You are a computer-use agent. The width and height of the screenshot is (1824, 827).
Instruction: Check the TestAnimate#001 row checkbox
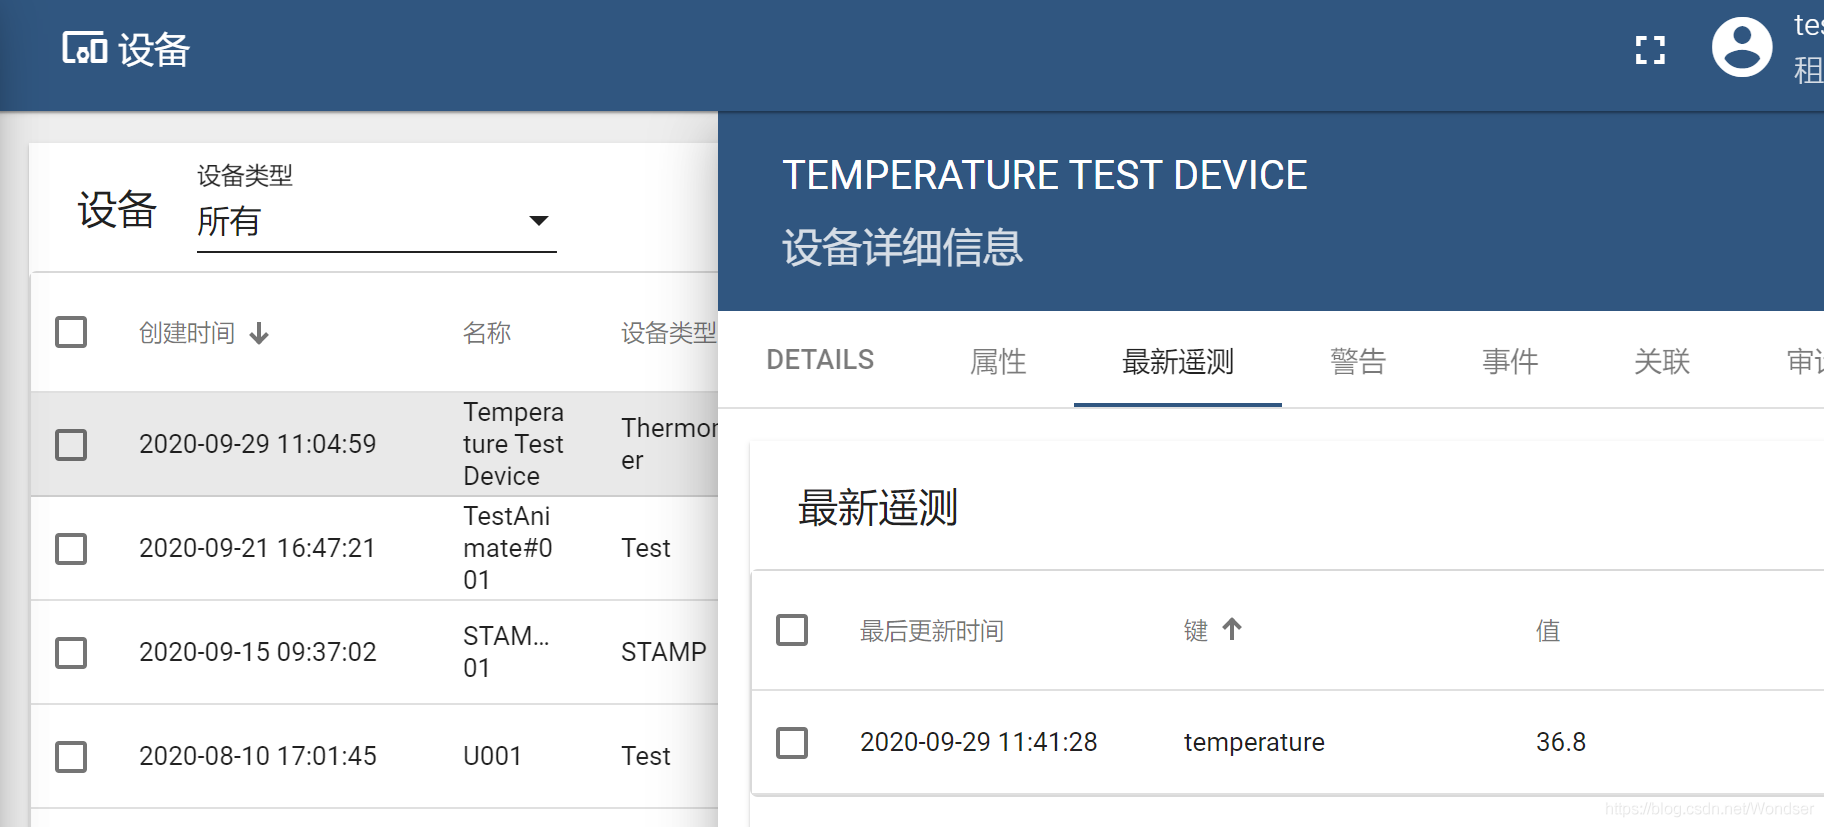coord(71,548)
